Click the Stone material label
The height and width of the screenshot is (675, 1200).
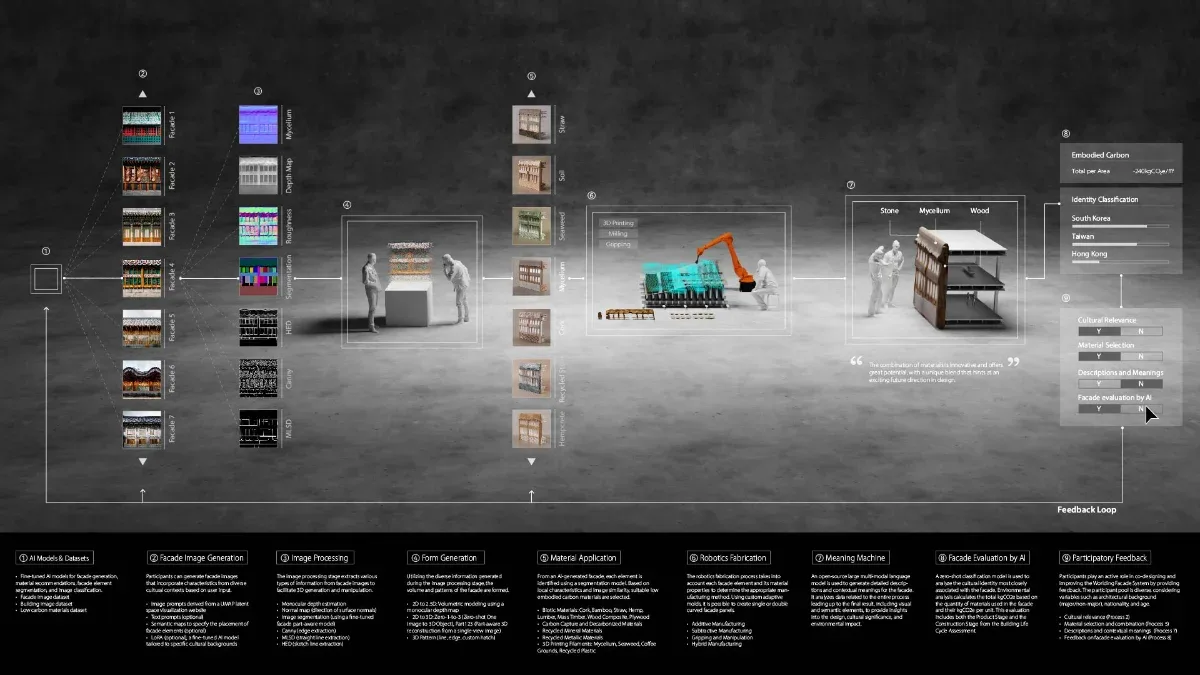(889, 211)
